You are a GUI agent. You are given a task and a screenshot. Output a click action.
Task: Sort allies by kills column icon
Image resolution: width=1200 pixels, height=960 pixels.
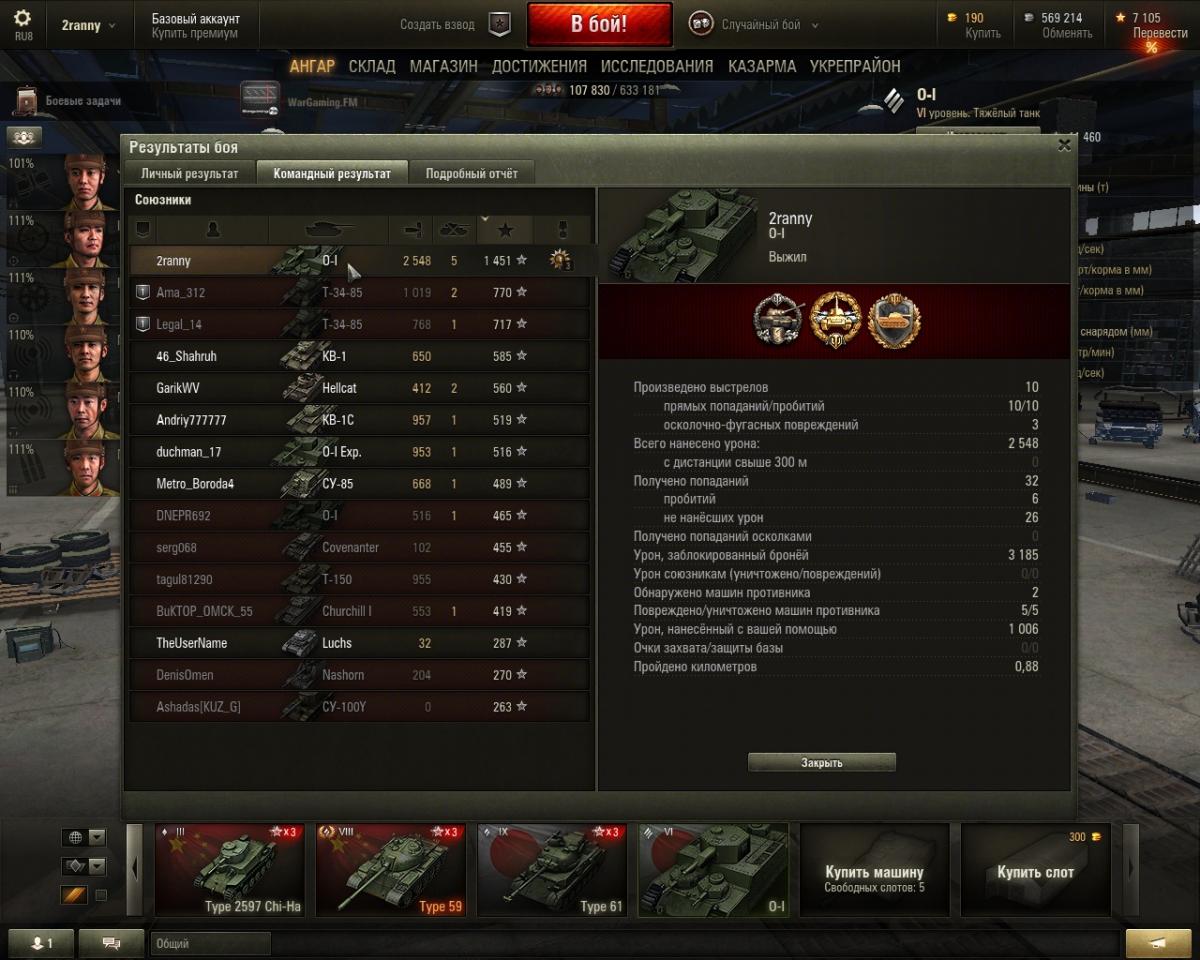pos(455,230)
